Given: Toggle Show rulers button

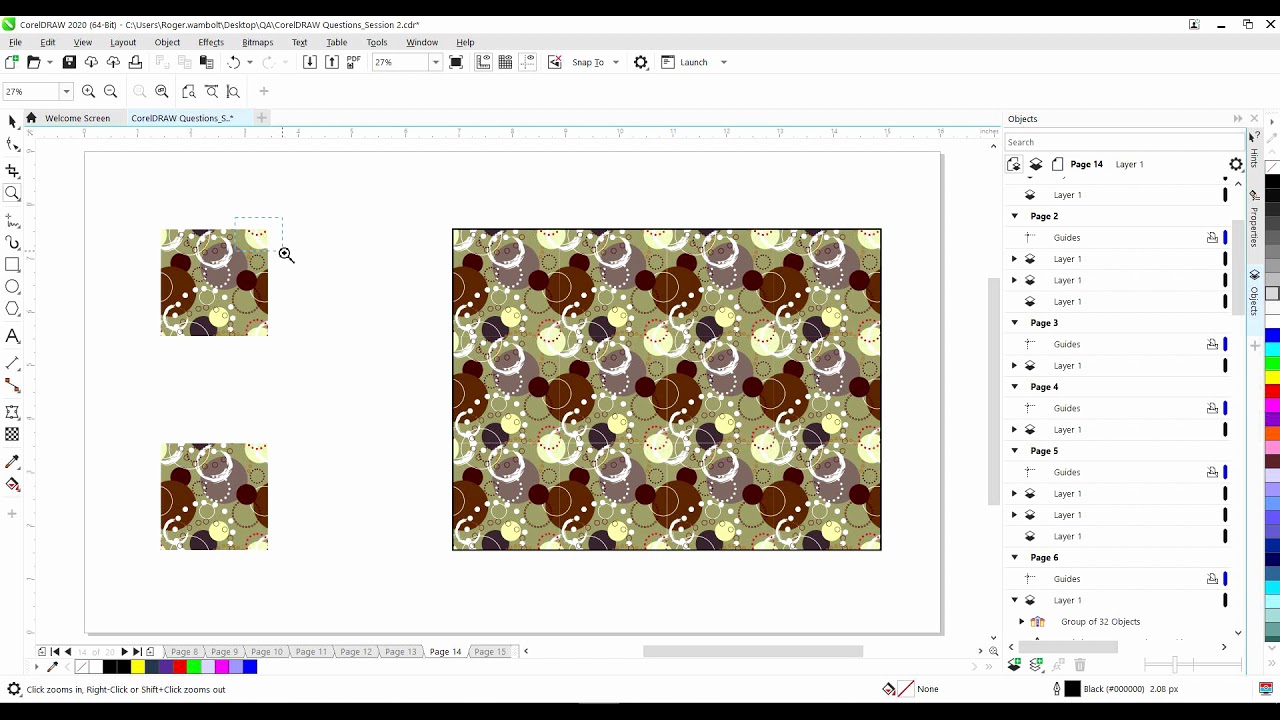Looking at the screenshot, I should [x=484, y=62].
